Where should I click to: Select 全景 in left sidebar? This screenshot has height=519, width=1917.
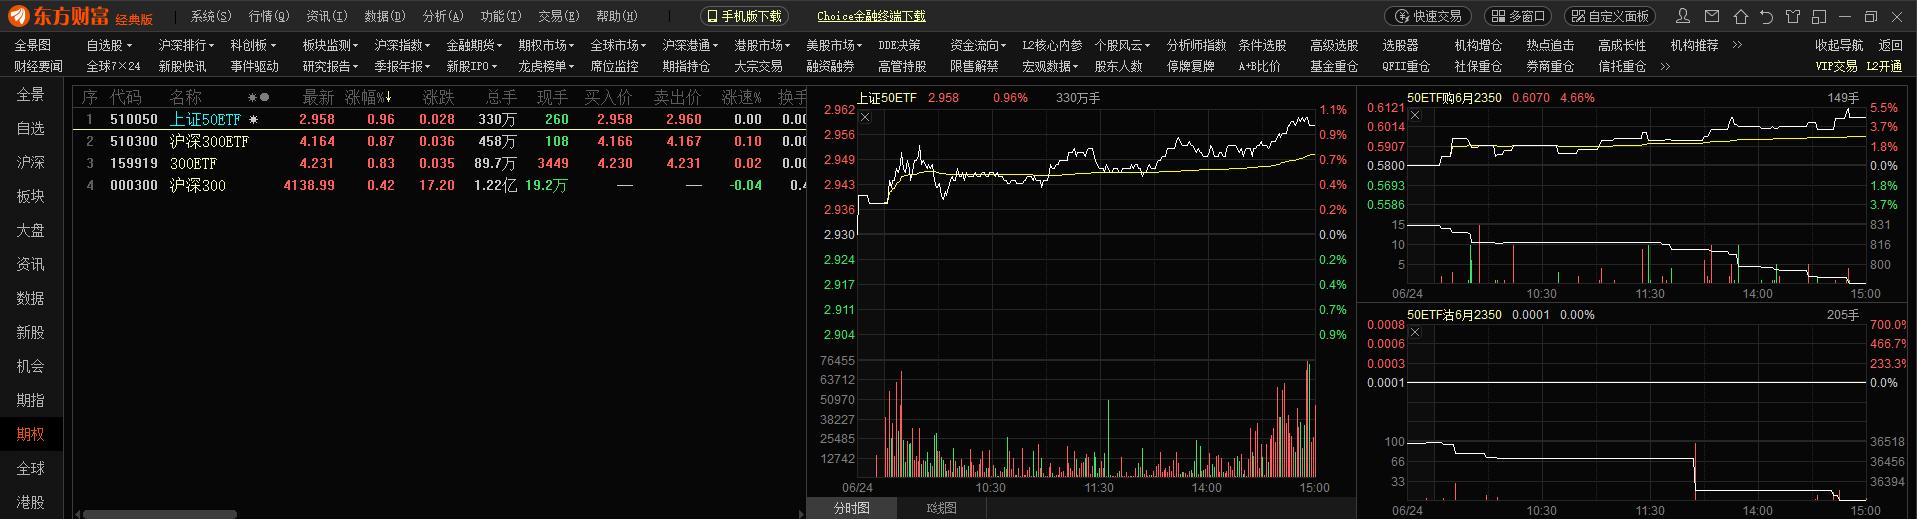click(31, 94)
